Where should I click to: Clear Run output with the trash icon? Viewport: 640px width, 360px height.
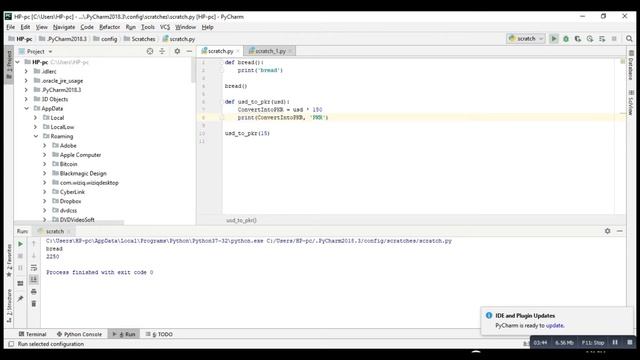point(34,304)
